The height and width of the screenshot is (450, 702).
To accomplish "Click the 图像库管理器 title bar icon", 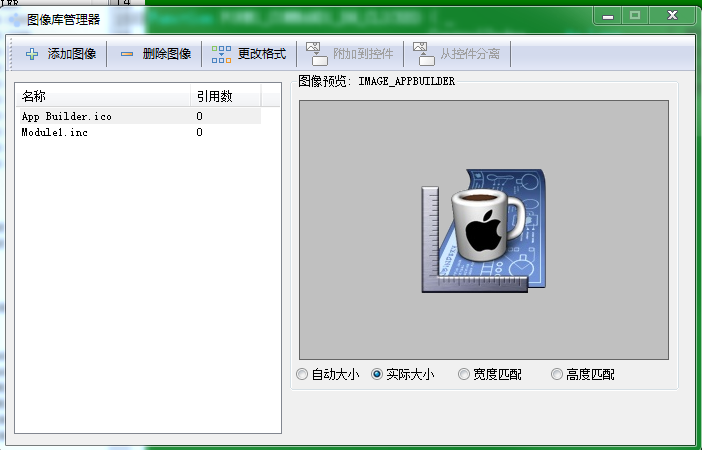I will [15, 20].
